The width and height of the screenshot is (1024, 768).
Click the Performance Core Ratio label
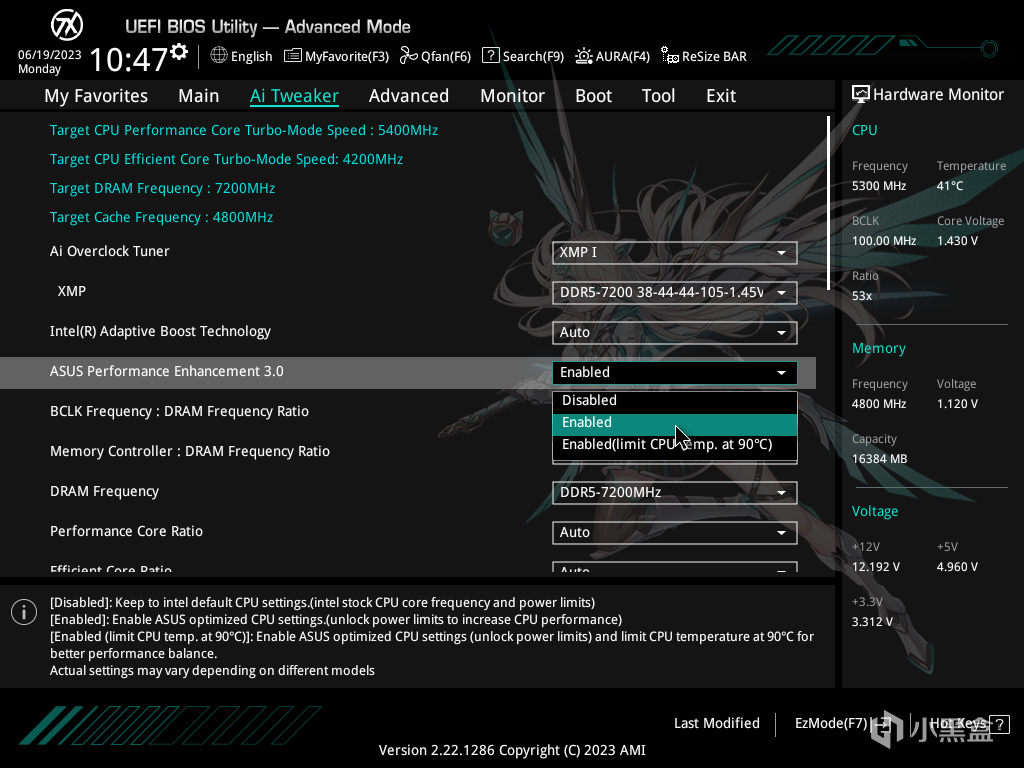coord(127,531)
